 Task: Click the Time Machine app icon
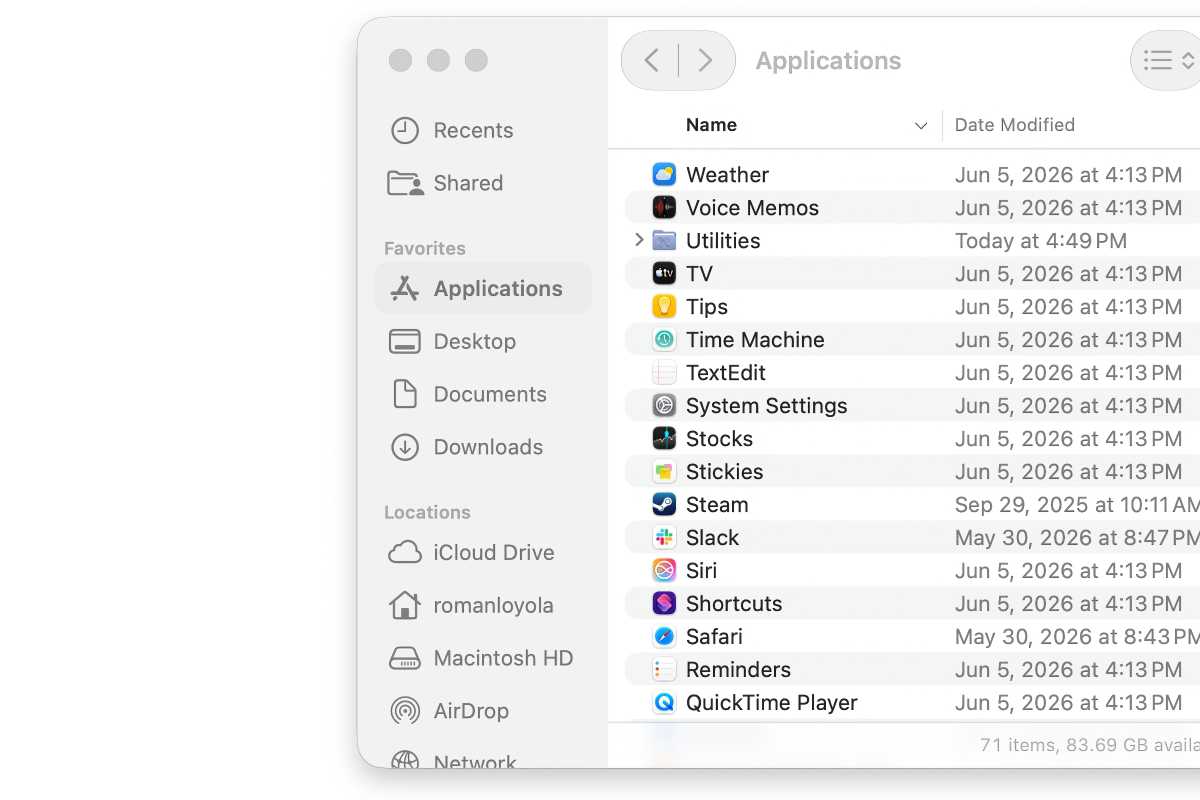664,340
